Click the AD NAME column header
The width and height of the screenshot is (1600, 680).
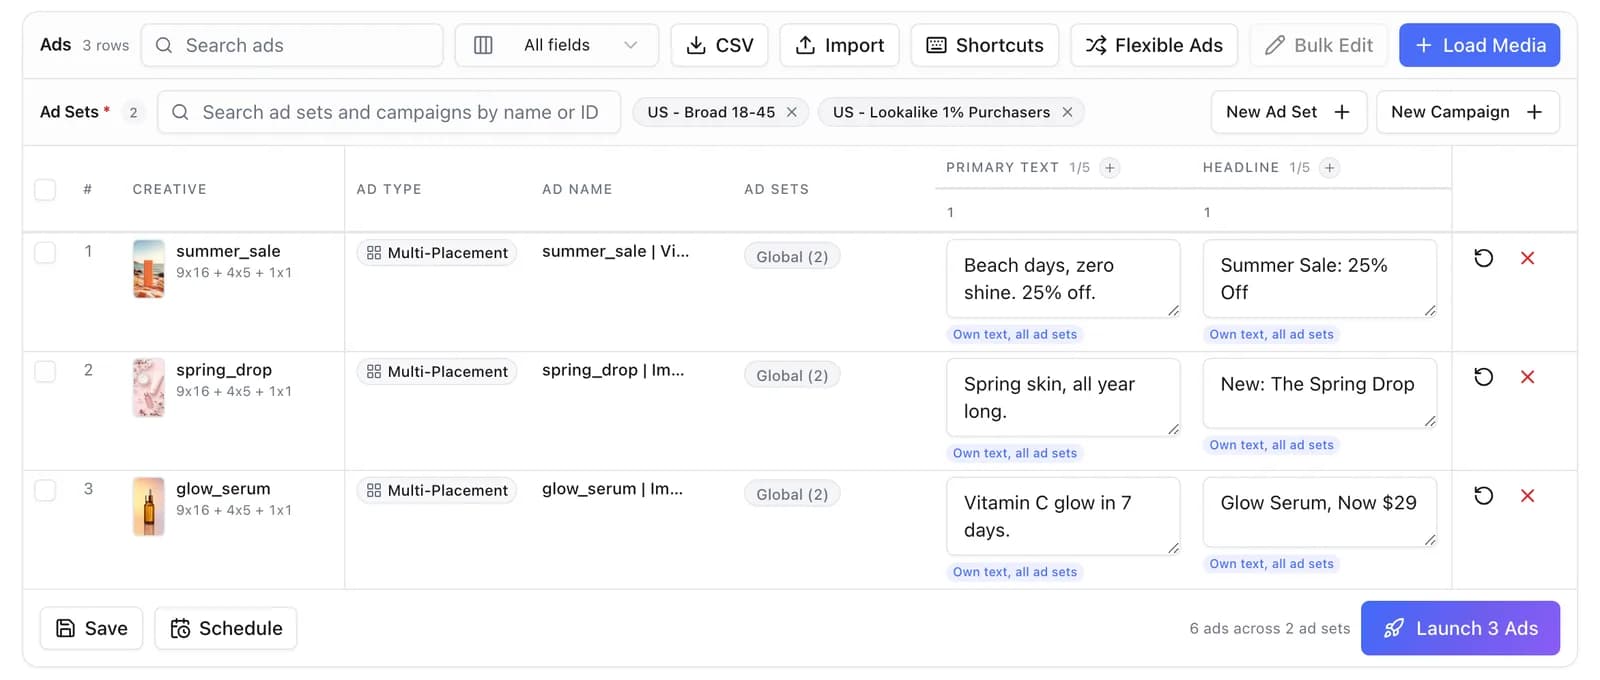[x=577, y=189]
